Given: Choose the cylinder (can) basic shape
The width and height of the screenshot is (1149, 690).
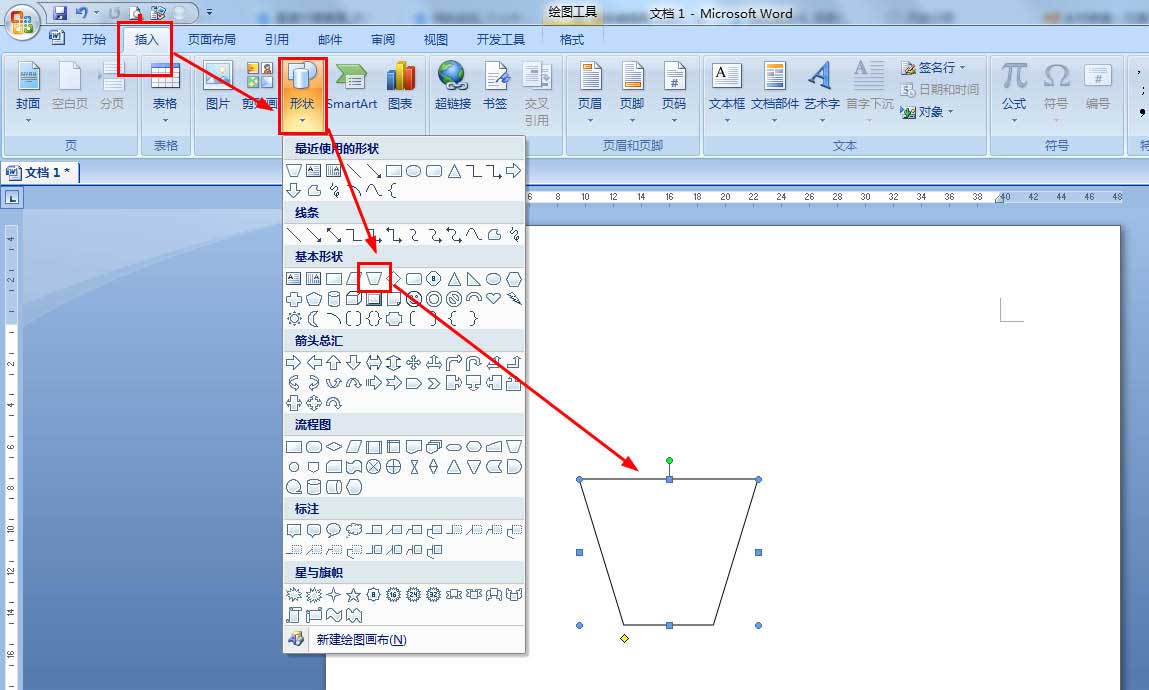Looking at the screenshot, I should click(x=333, y=299).
